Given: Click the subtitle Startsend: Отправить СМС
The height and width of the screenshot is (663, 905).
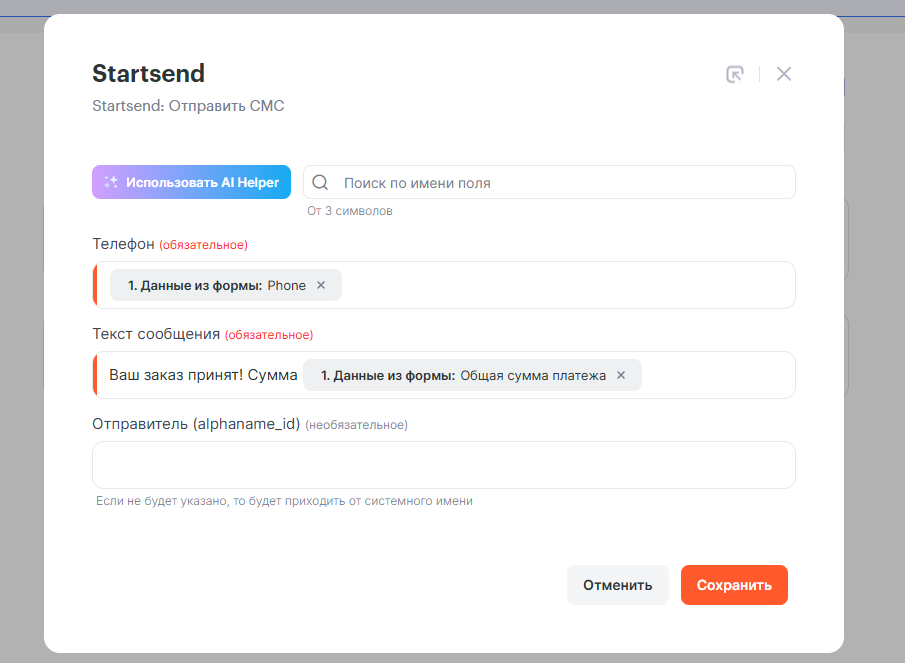Looking at the screenshot, I should 188,105.
